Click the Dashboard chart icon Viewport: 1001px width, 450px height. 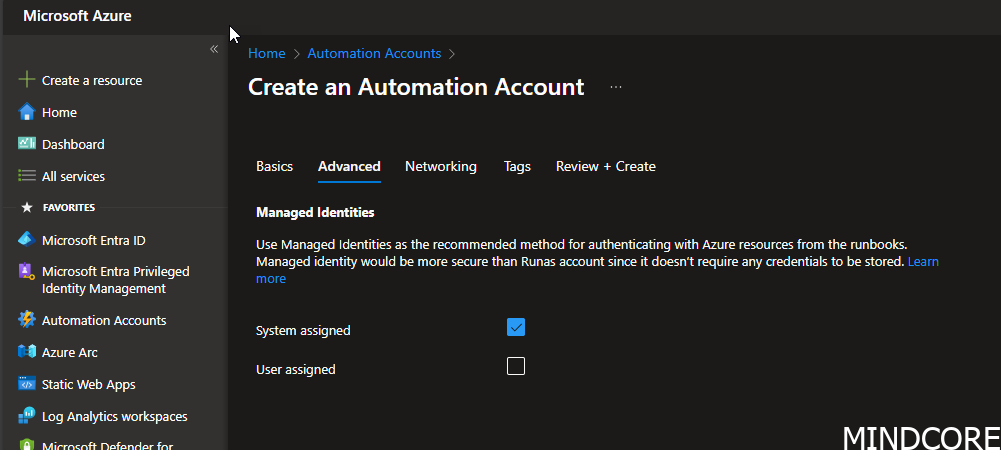[27, 144]
